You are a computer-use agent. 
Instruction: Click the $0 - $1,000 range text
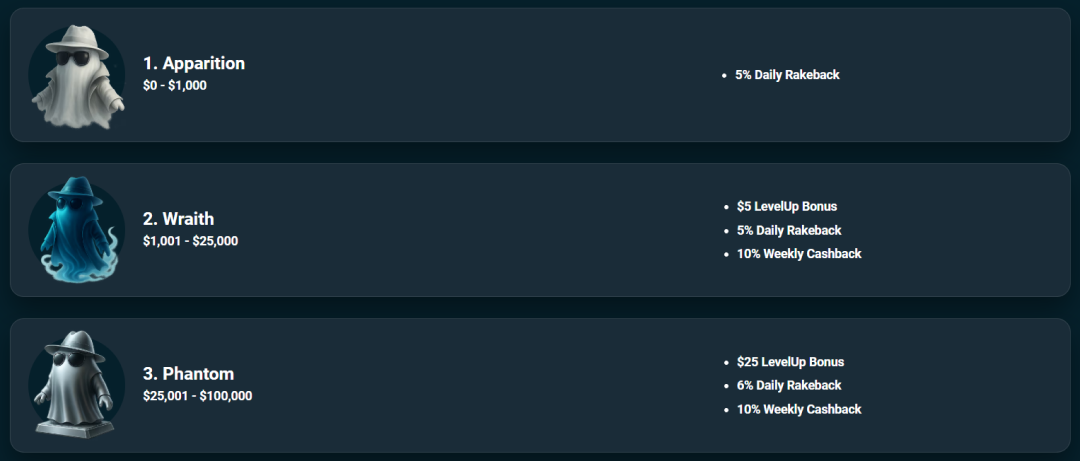[x=175, y=86]
